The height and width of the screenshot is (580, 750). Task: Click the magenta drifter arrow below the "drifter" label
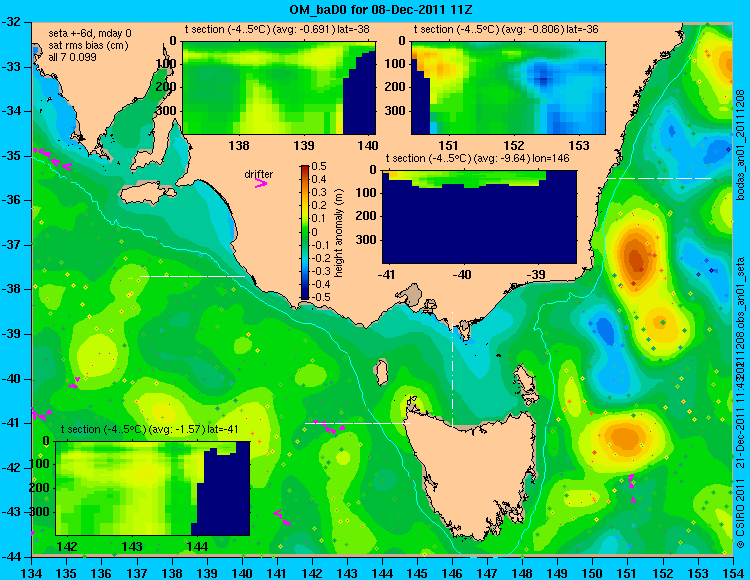(x=261, y=184)
